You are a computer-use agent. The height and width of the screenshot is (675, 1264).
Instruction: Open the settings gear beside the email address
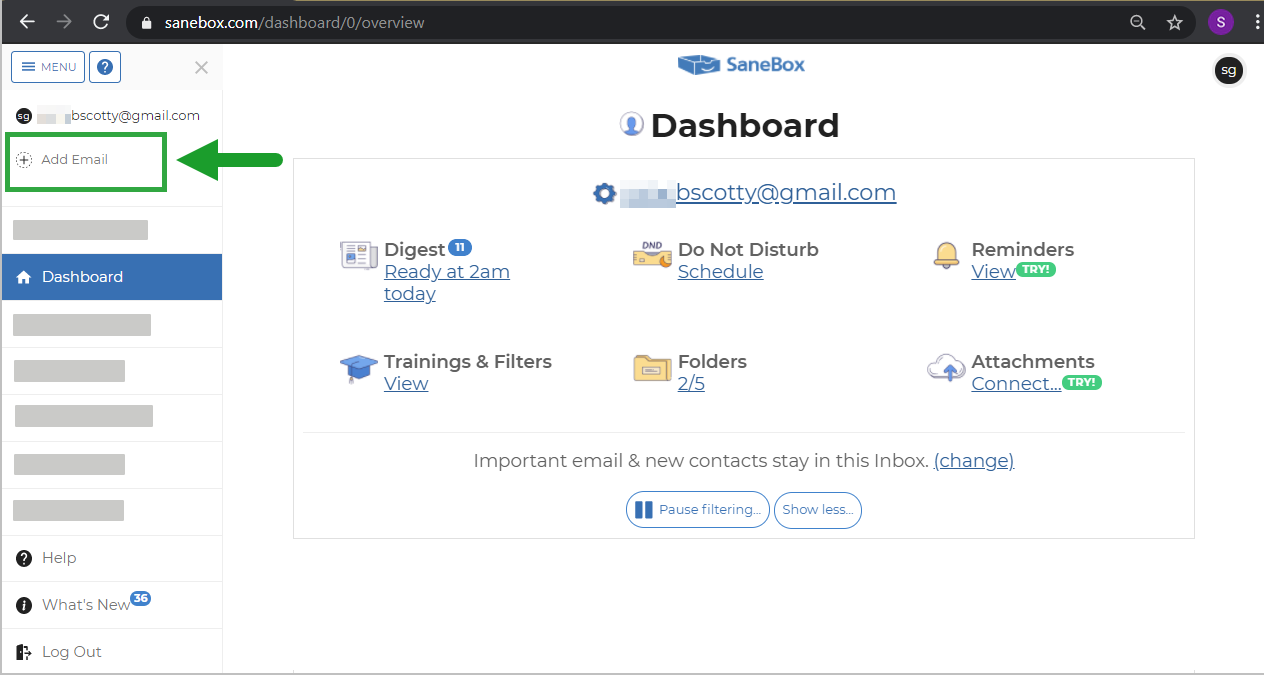point(604,193)
